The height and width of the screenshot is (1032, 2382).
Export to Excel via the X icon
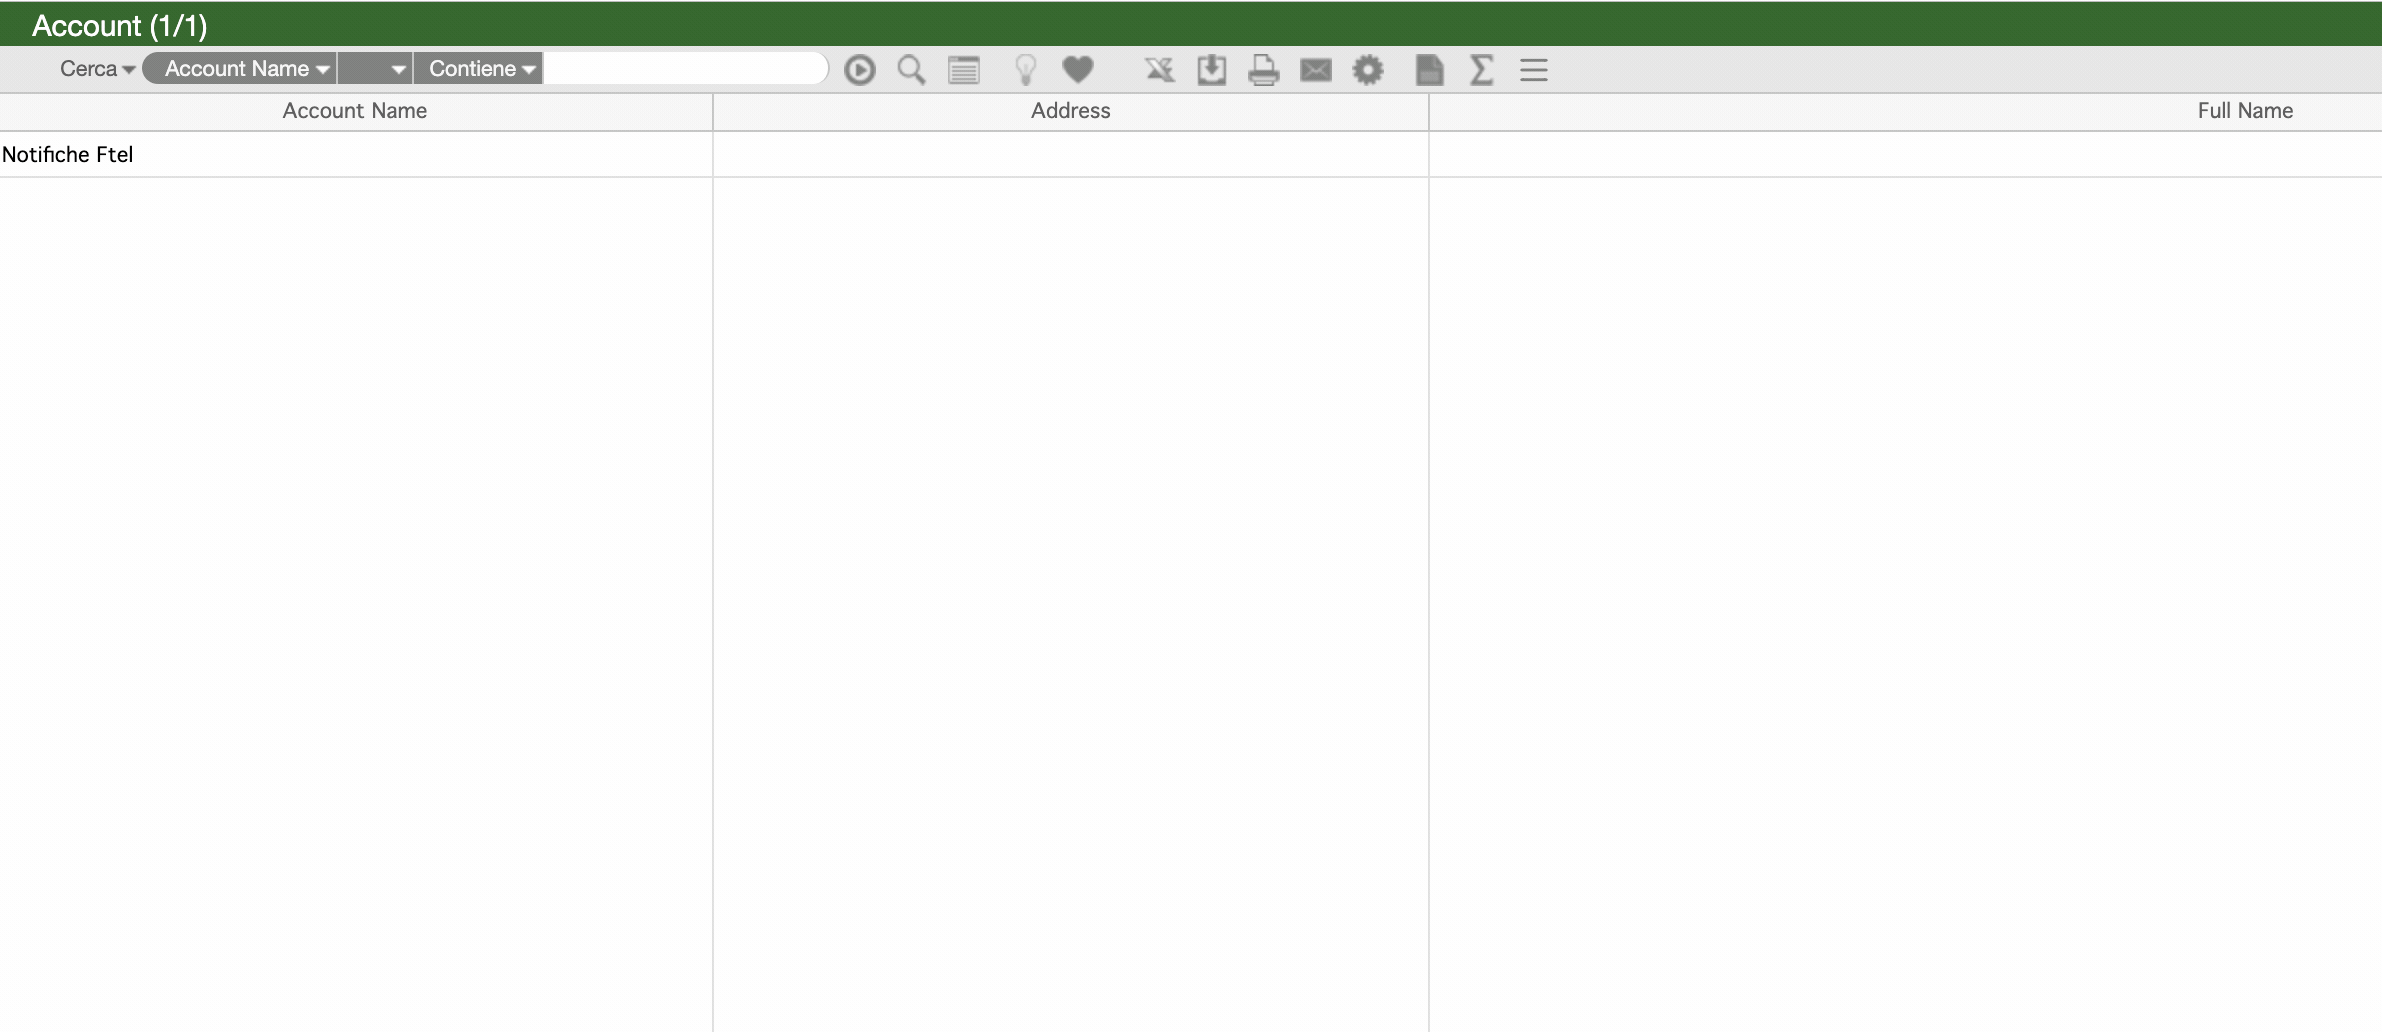(1159, 70)
